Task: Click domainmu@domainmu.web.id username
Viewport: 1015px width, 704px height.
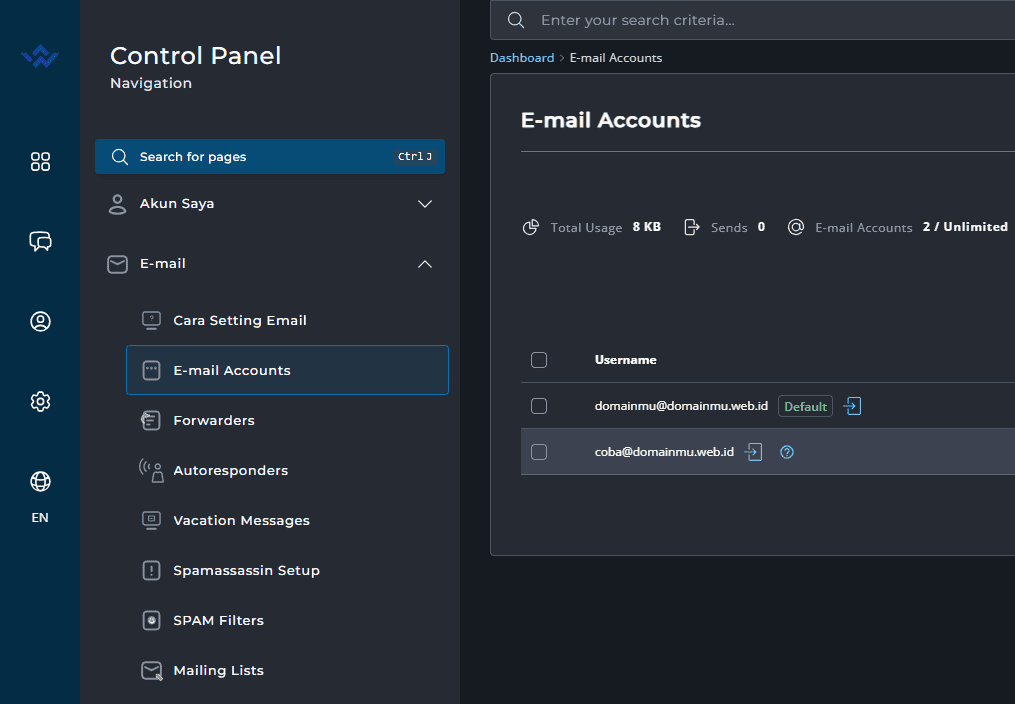Action: [681, 406]
